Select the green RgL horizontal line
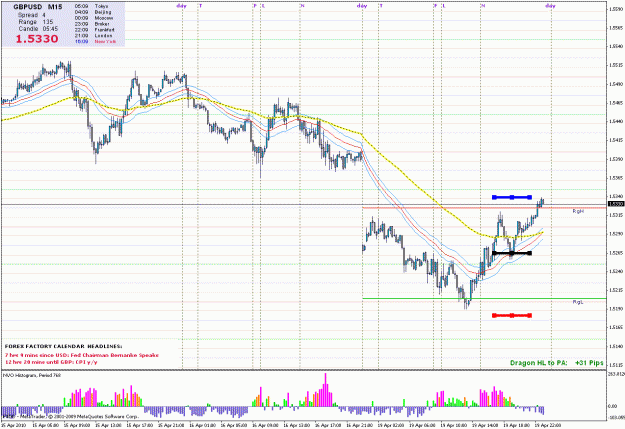 click(x=484, y=298)
